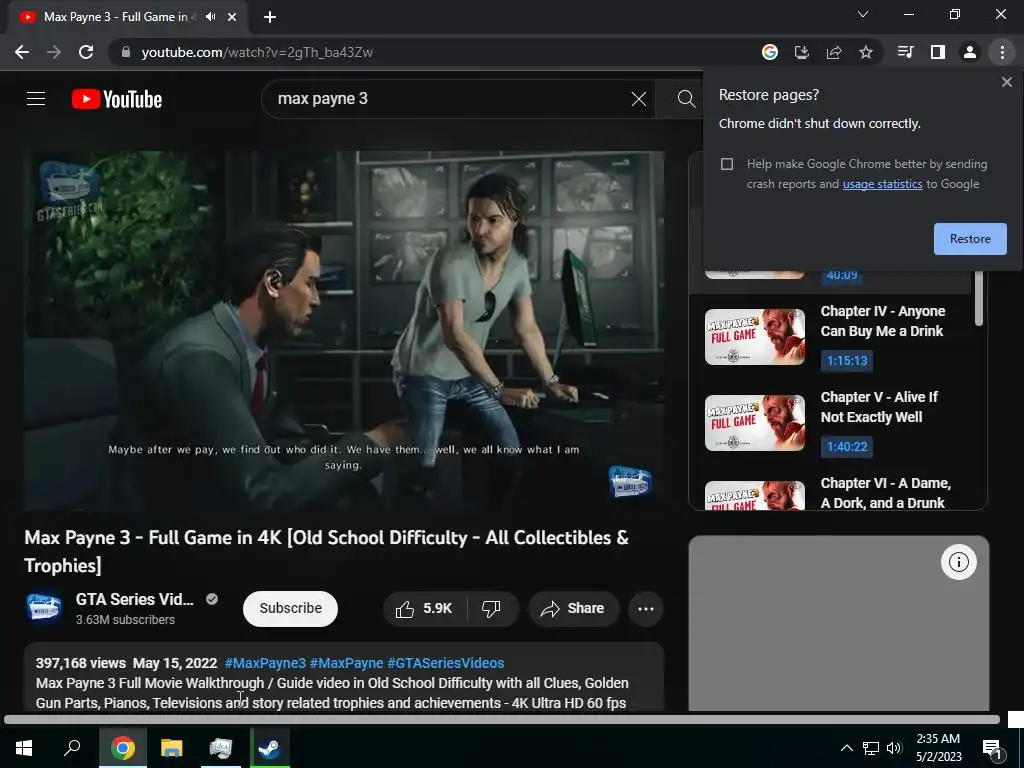Viewport: 1024px width, 768px height.
Task: Switch to Chrome in the taskbar
Action: point(123,747)
